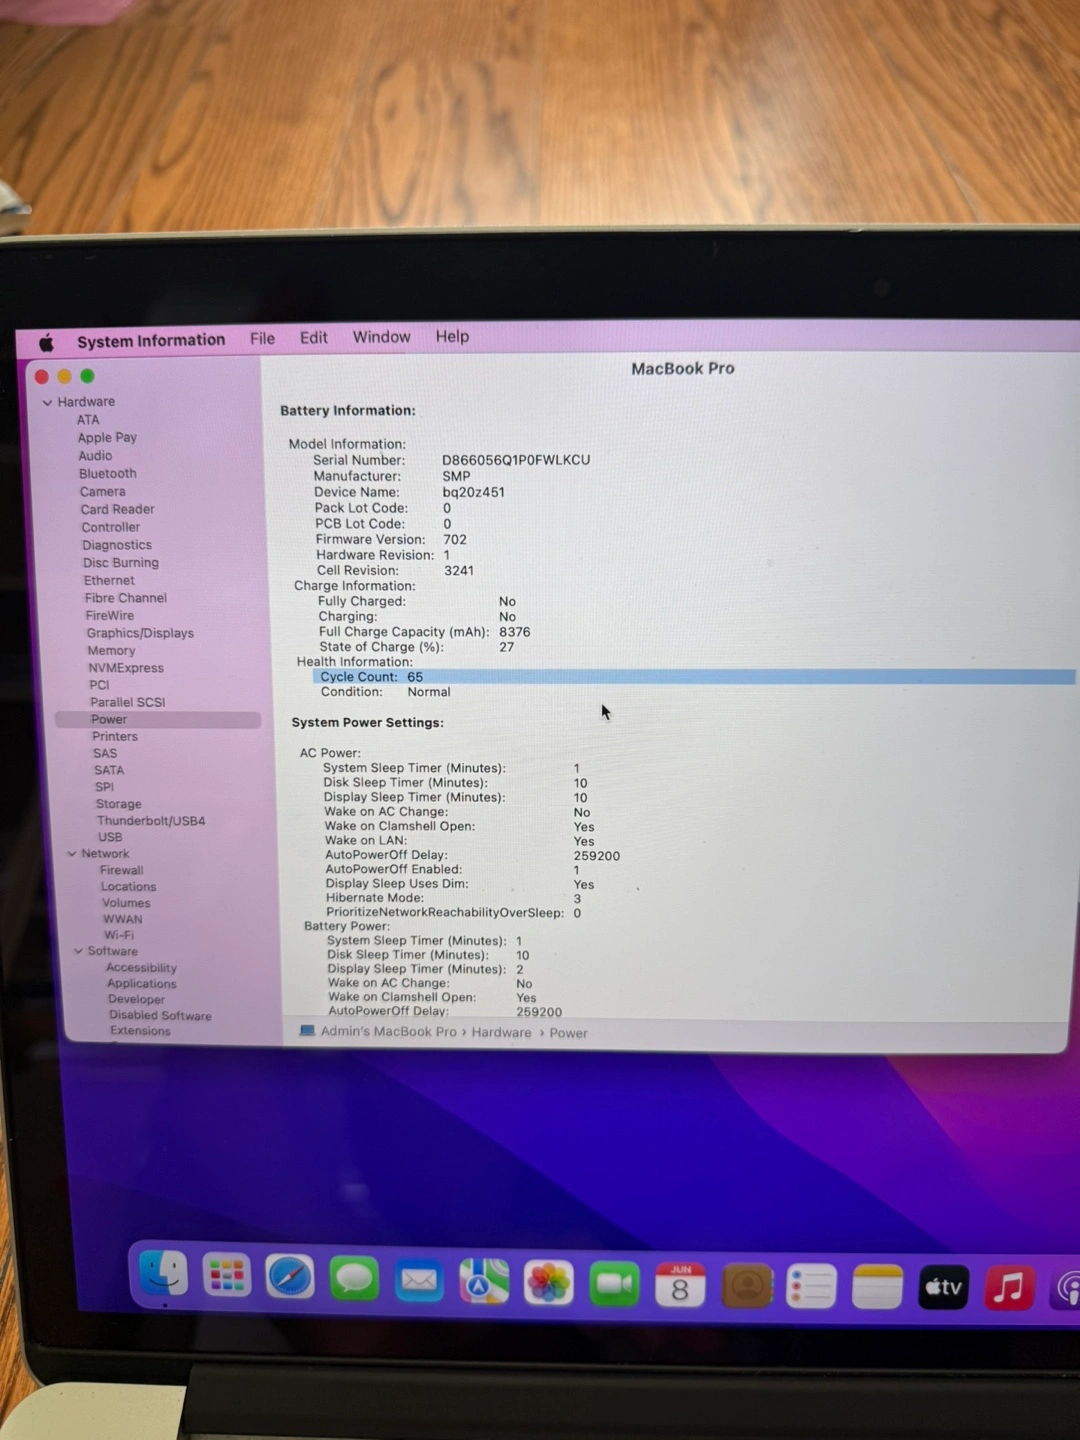1080x1440 pixels.
Task: Select Controller in the sidebar
Action: click(x=111, y=527)
